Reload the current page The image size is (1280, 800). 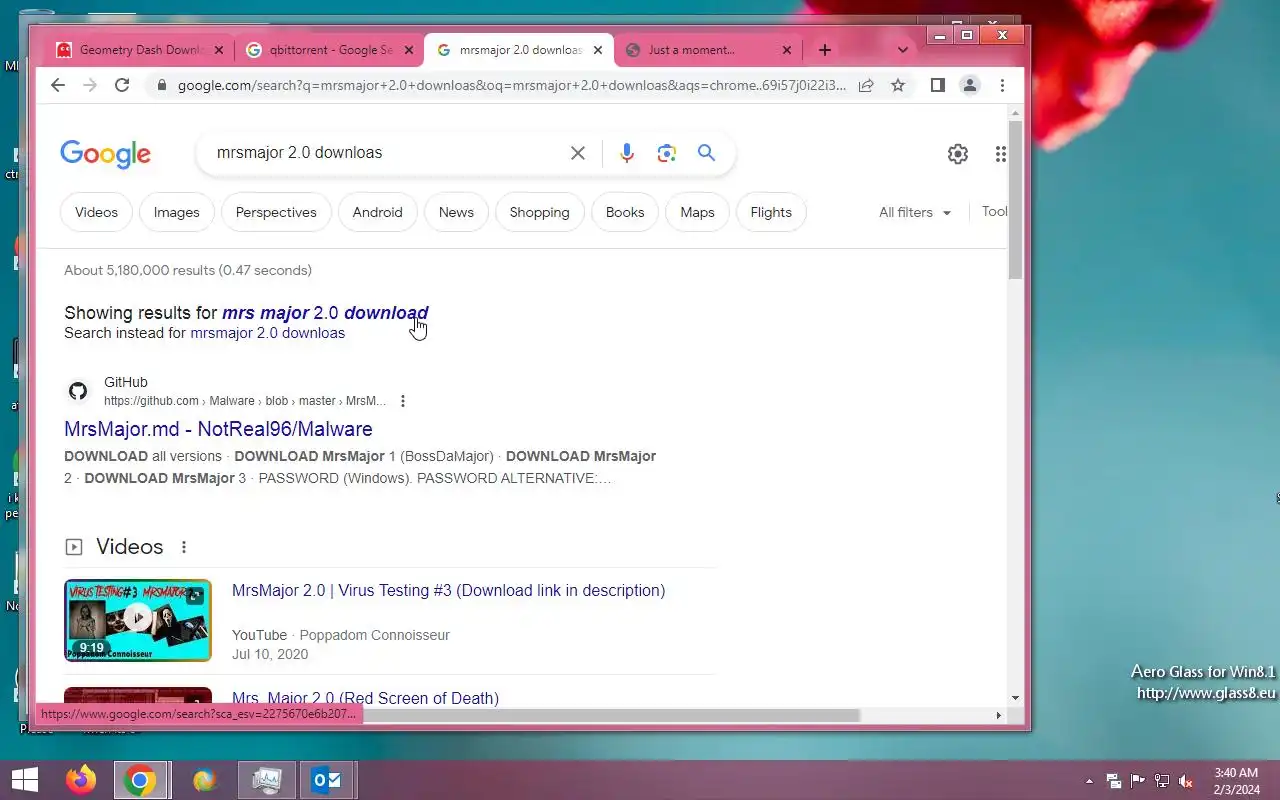122,85
